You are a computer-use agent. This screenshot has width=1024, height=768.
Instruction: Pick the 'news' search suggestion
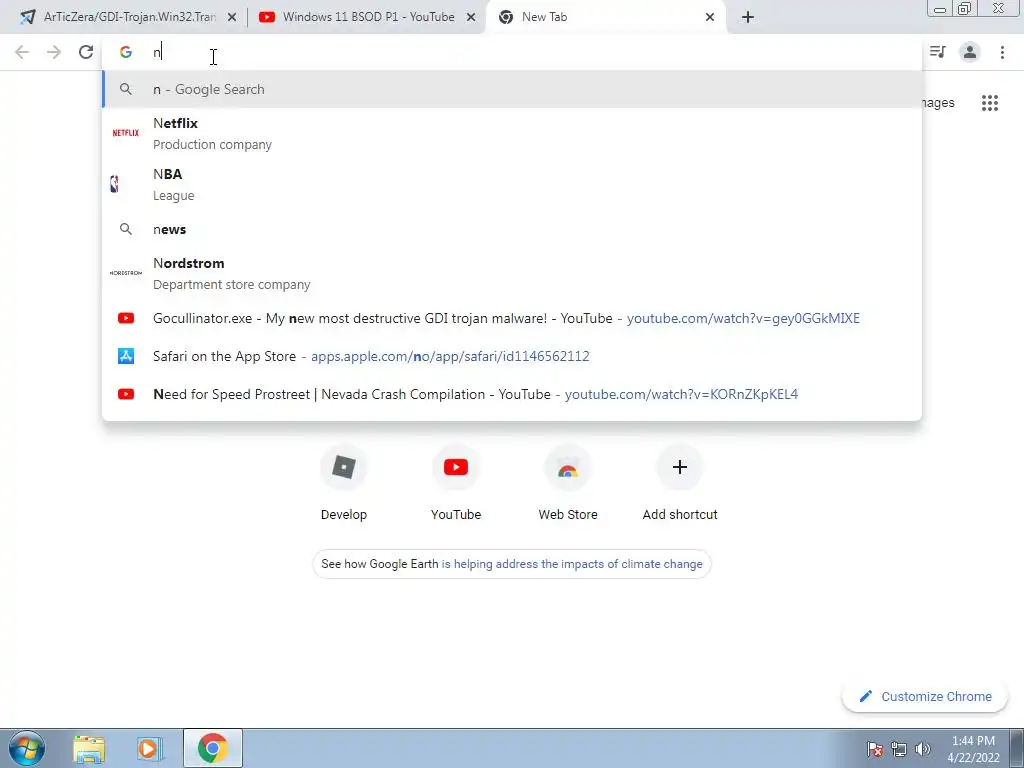[512, 229]
